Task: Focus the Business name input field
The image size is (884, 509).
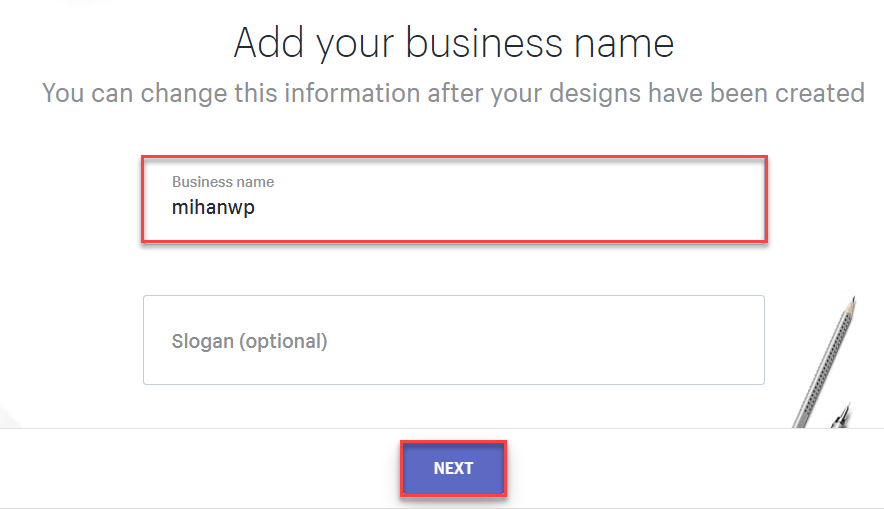Action: tap(454, 200)
